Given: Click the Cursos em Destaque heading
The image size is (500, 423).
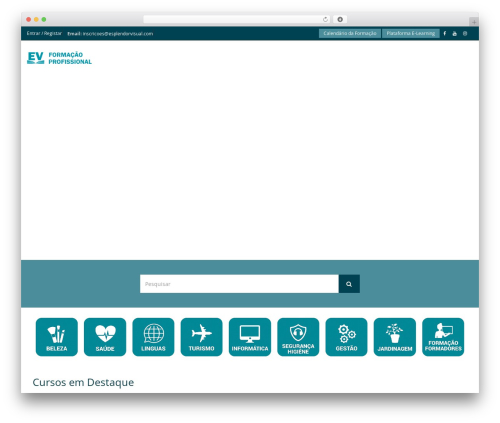Looking at the screenshot, I should coord(83,382).
